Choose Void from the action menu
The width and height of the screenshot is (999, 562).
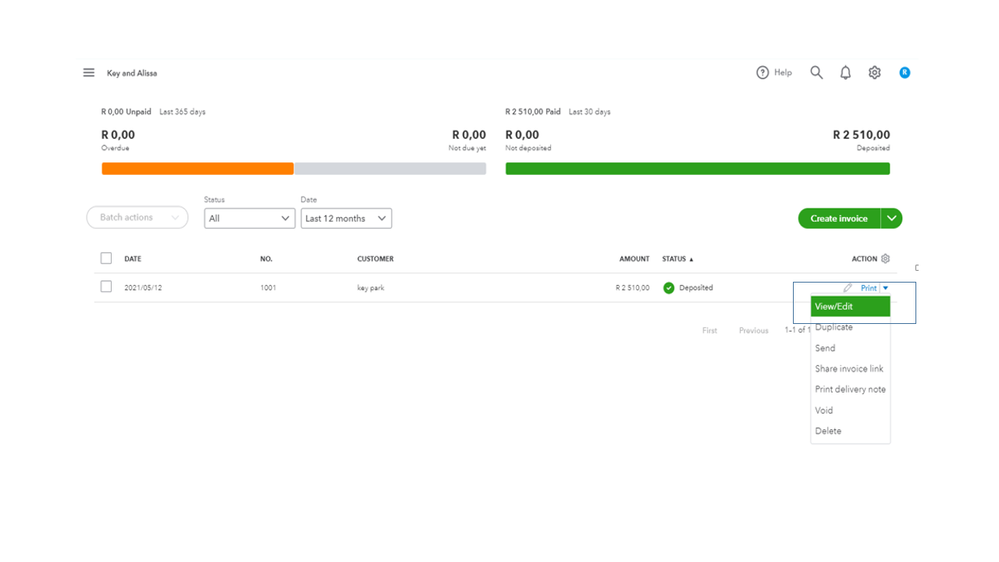pyautogui.click(x=824, y=410)
